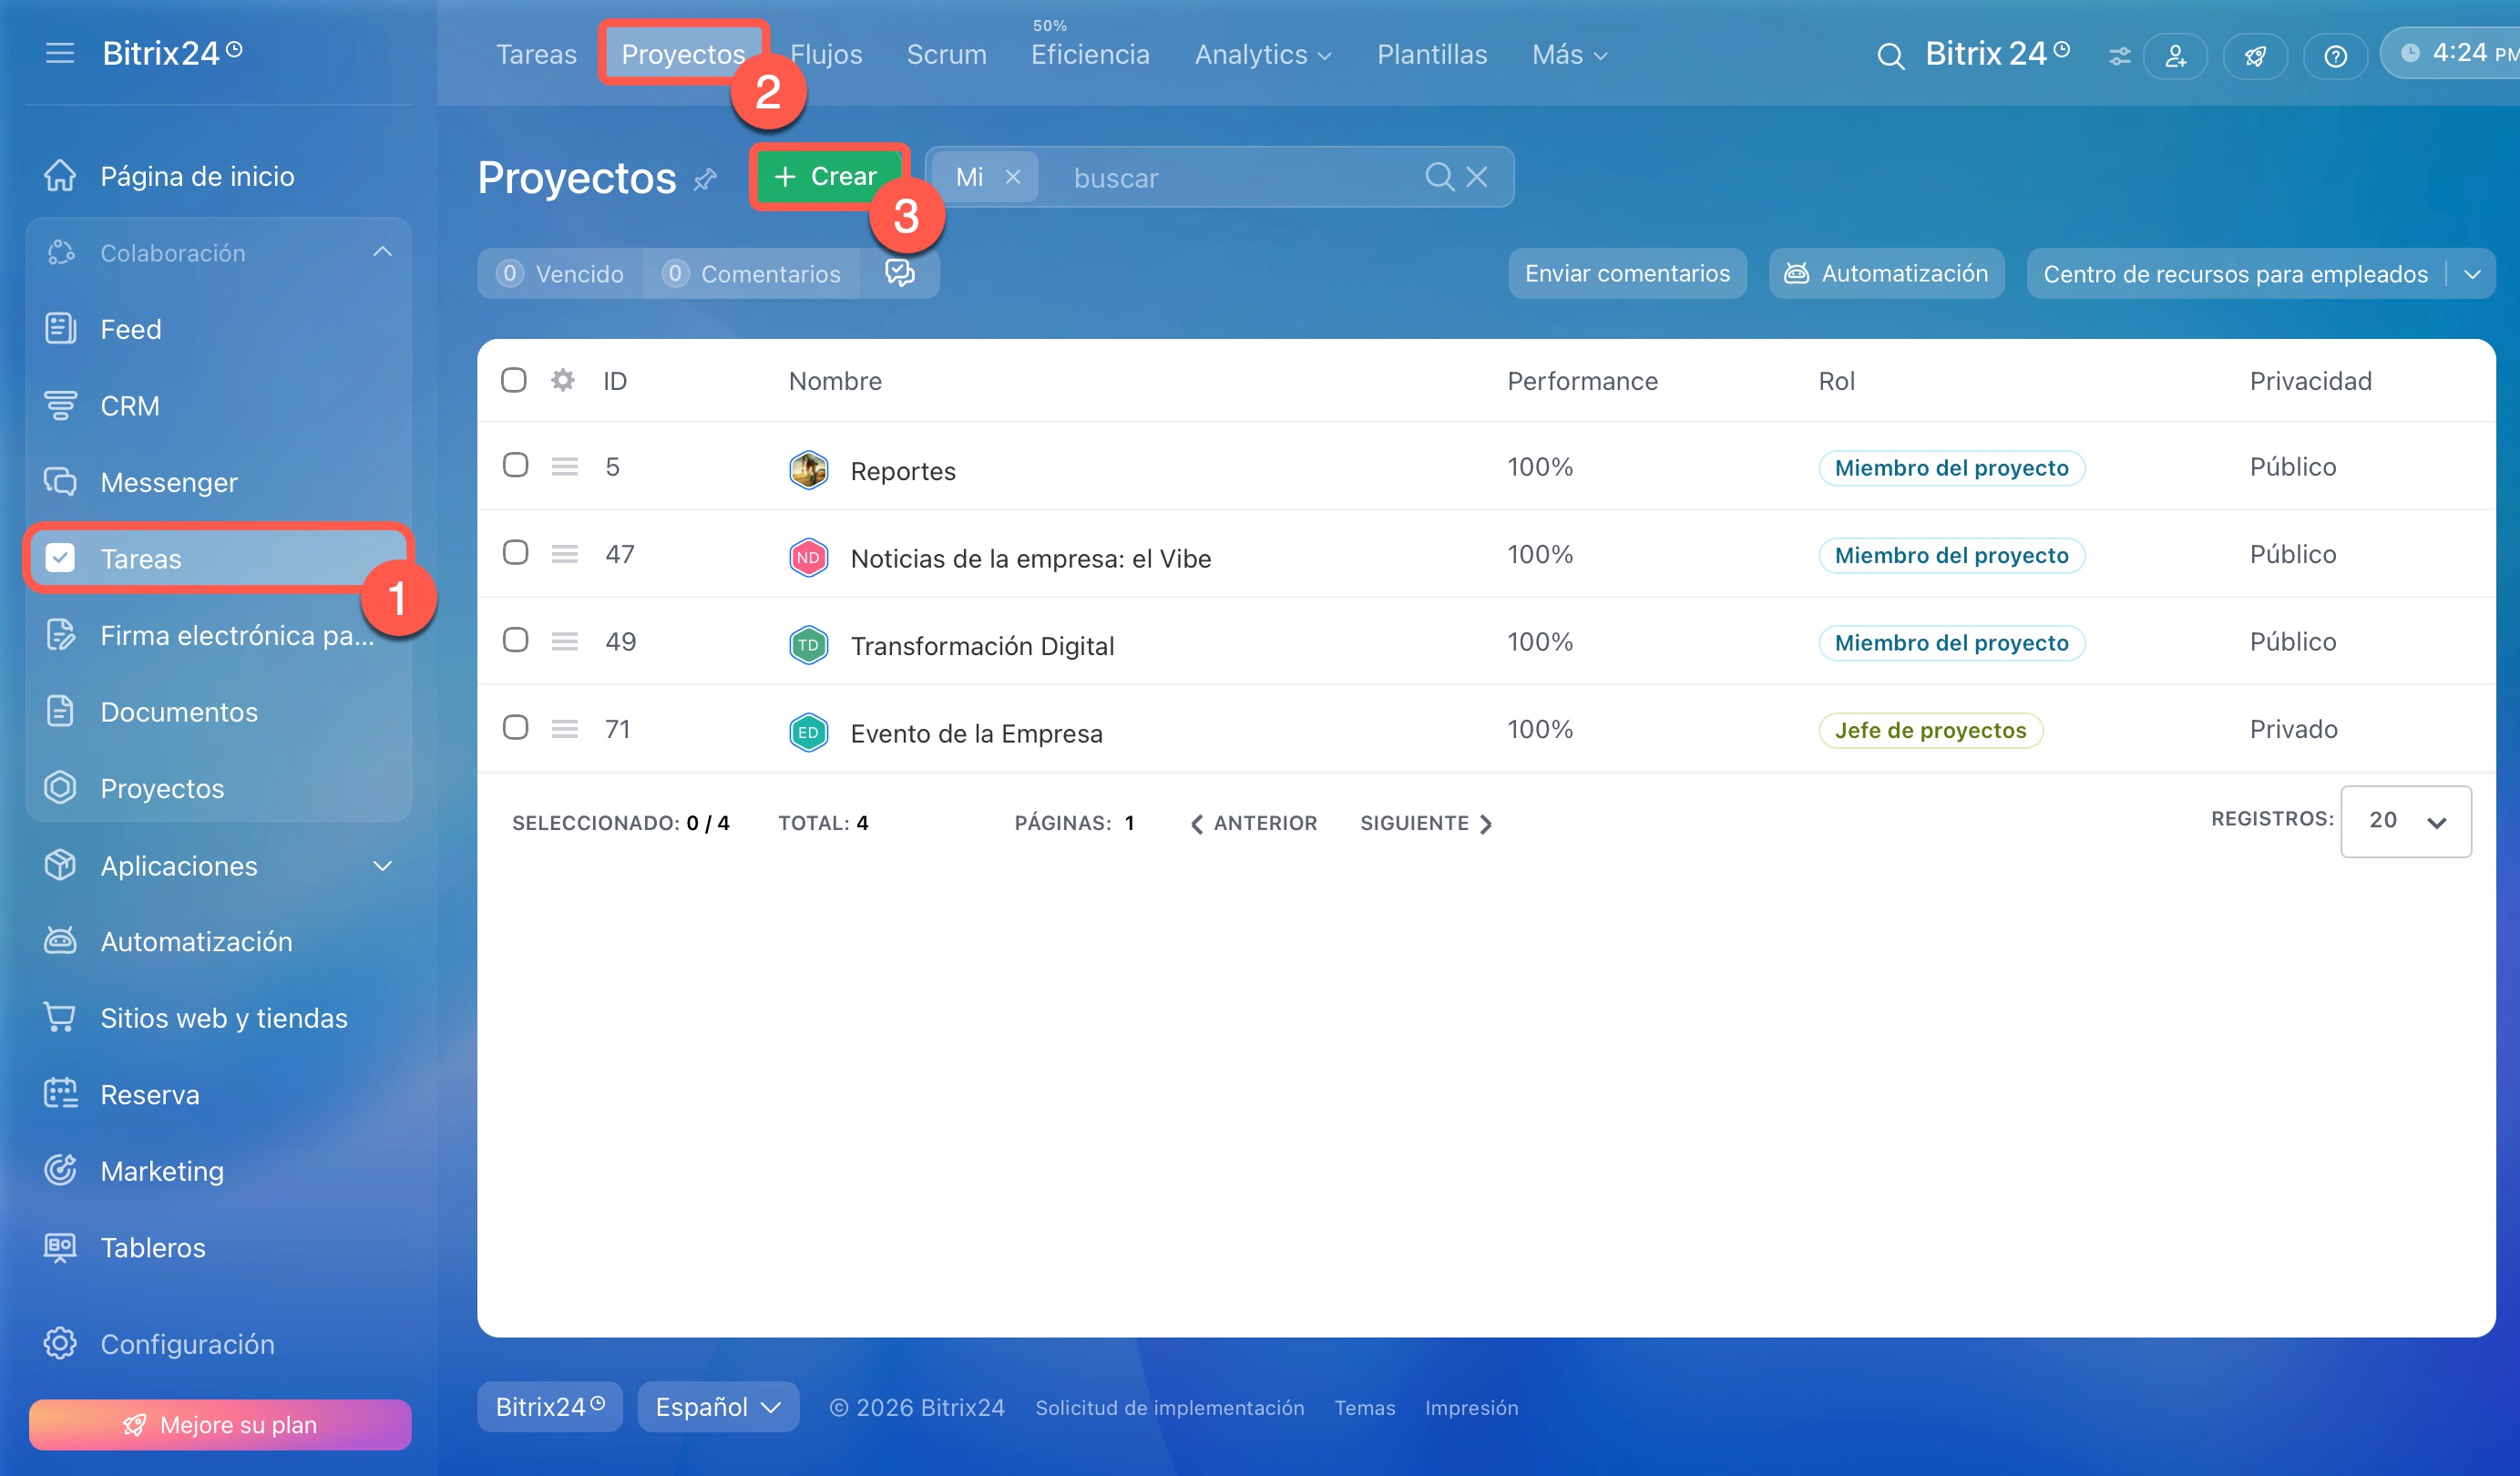Screen dimensions: 2520x1476
Task: Check the Transformación Digital row checkbox
Action: tap(515, 640)
